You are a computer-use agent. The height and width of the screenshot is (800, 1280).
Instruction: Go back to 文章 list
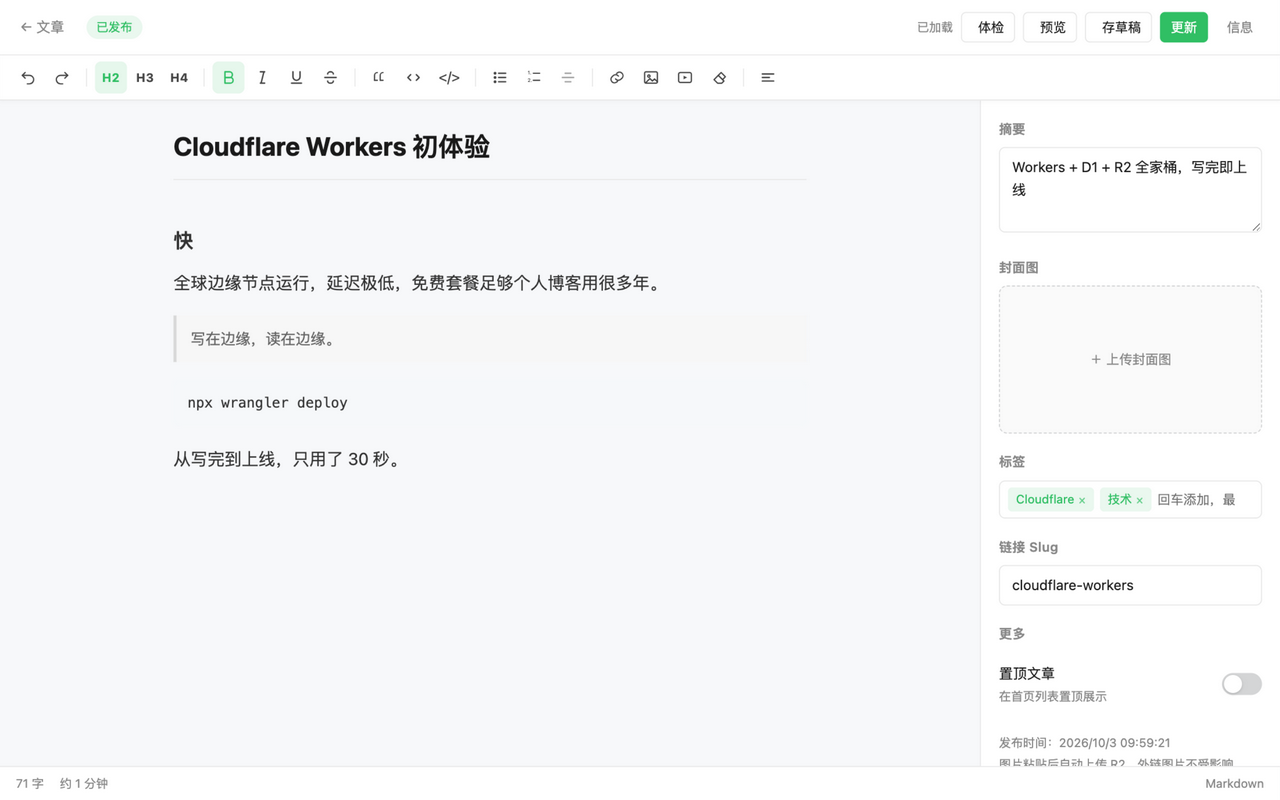coord(42,27)
